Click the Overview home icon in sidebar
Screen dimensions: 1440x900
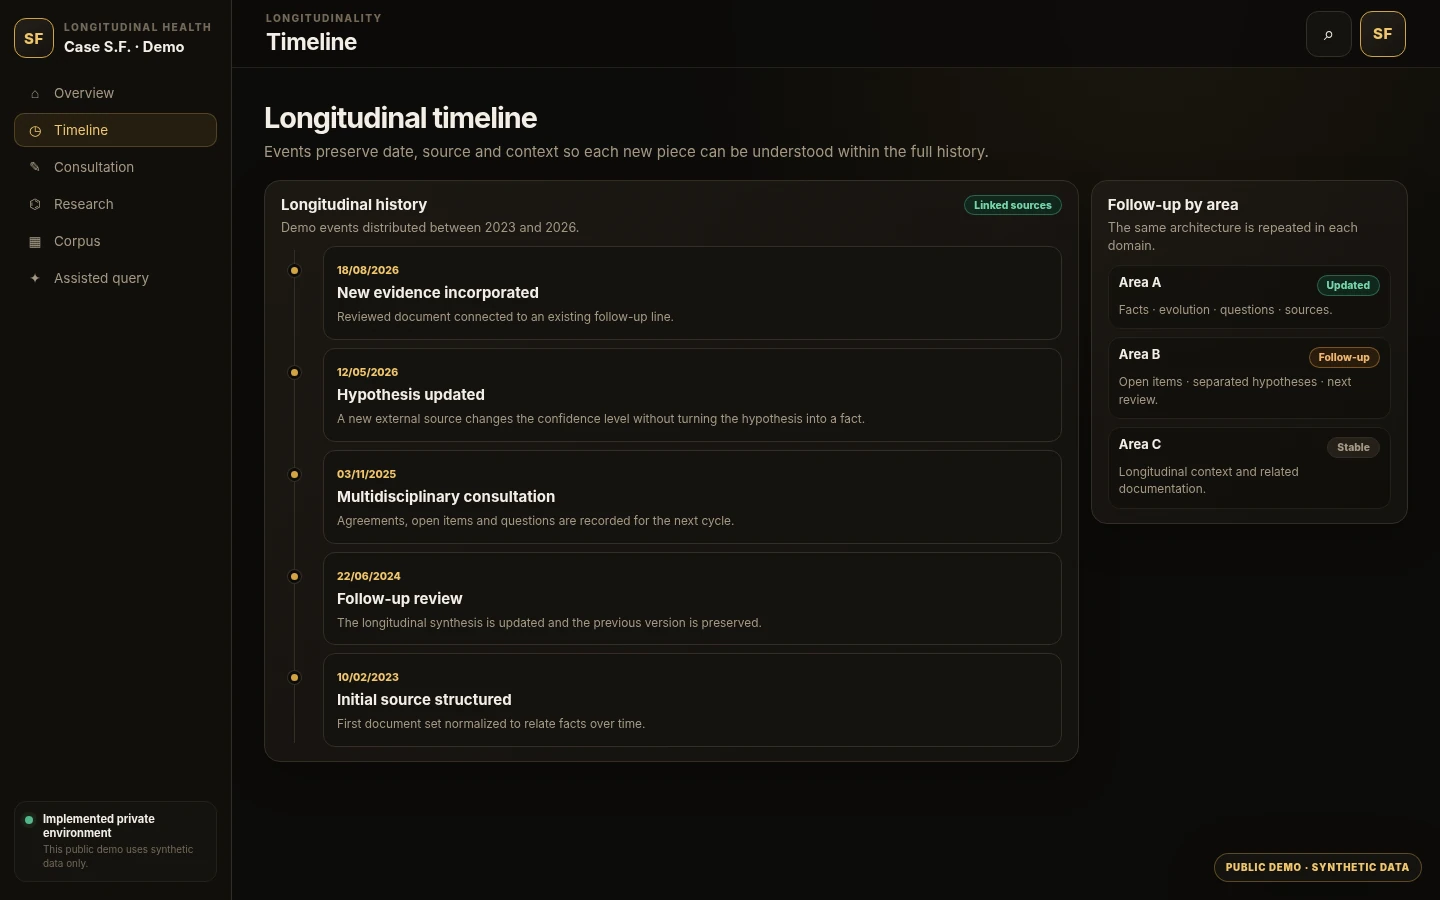[x=35, y=94]
